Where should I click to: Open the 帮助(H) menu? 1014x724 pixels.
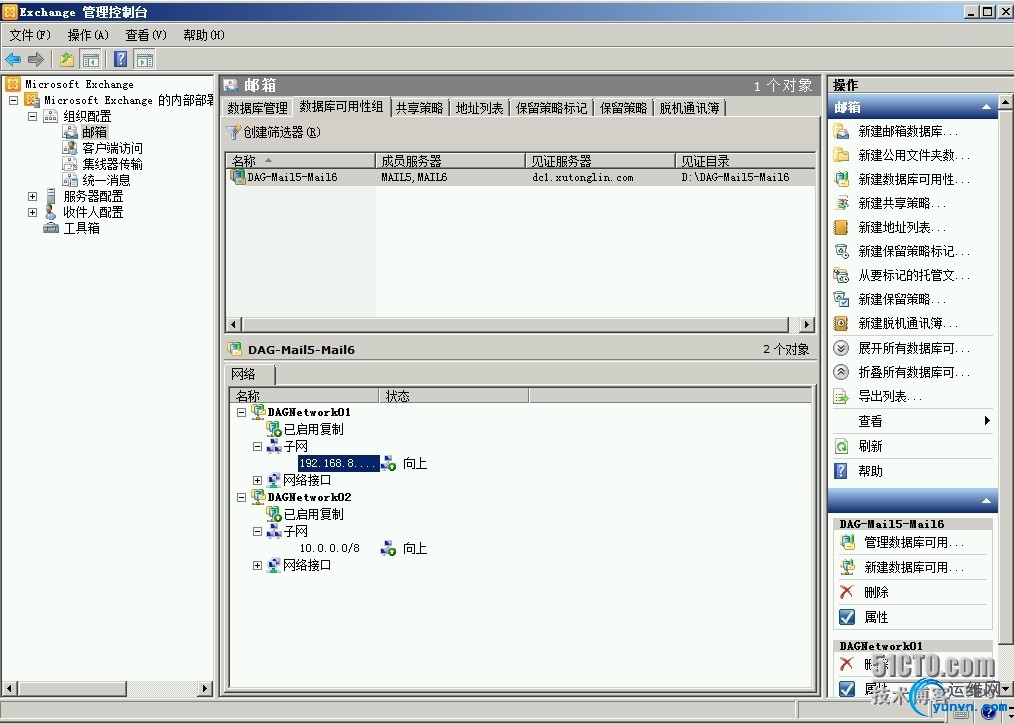tap(204, 35)
